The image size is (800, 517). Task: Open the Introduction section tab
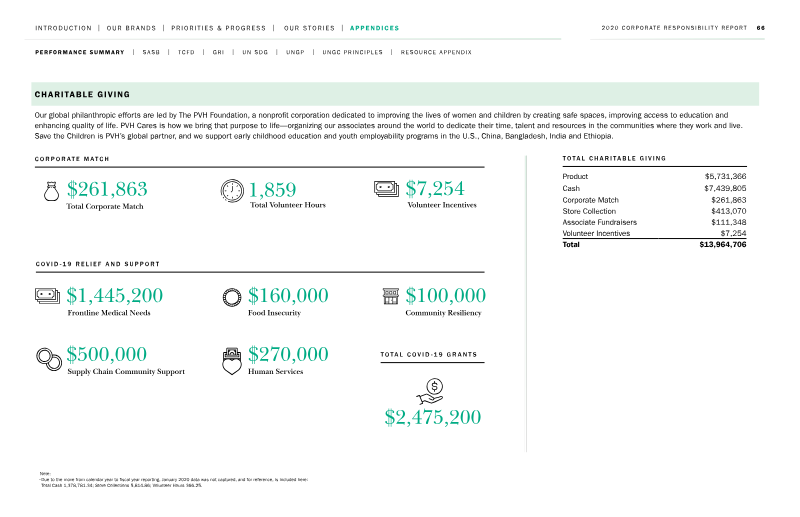tap(63, 28)
